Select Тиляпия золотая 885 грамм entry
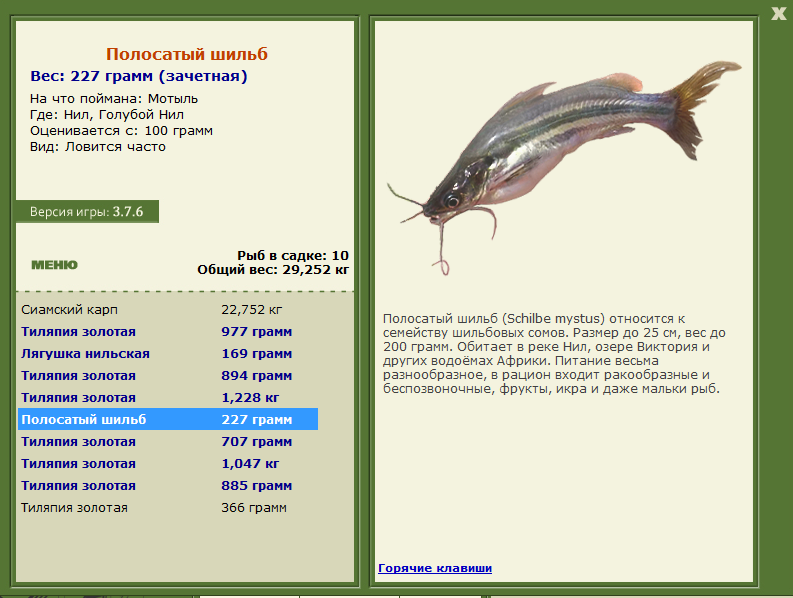Viewport: 793px width, 598px height. click(168, 486)
